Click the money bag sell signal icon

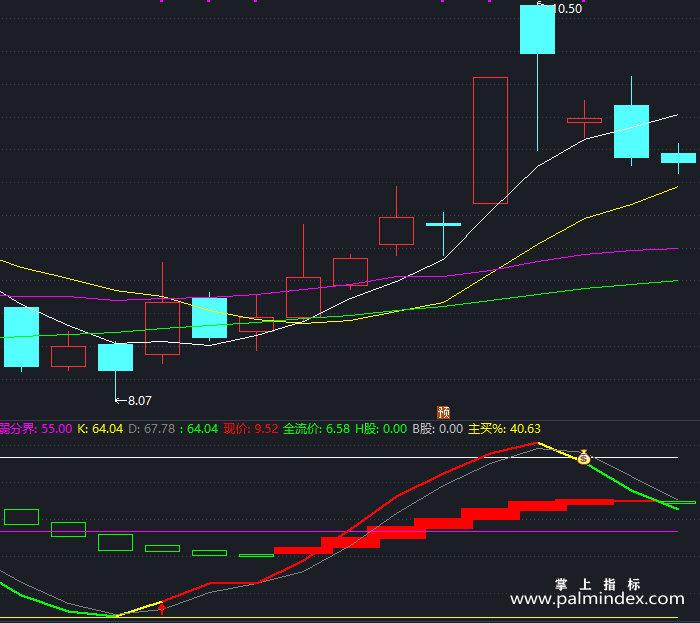[x=583, y=457]
